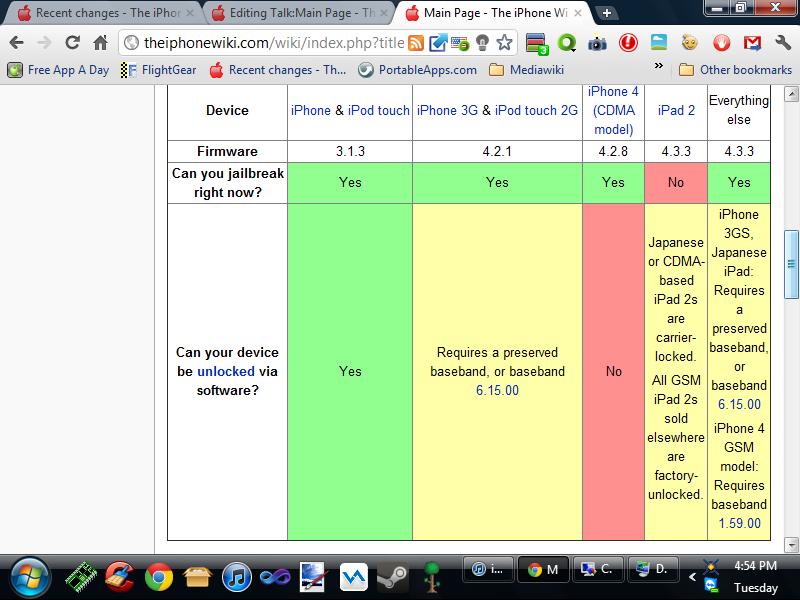Open the 1.59.00 baseband link

(x=739, y=523)
